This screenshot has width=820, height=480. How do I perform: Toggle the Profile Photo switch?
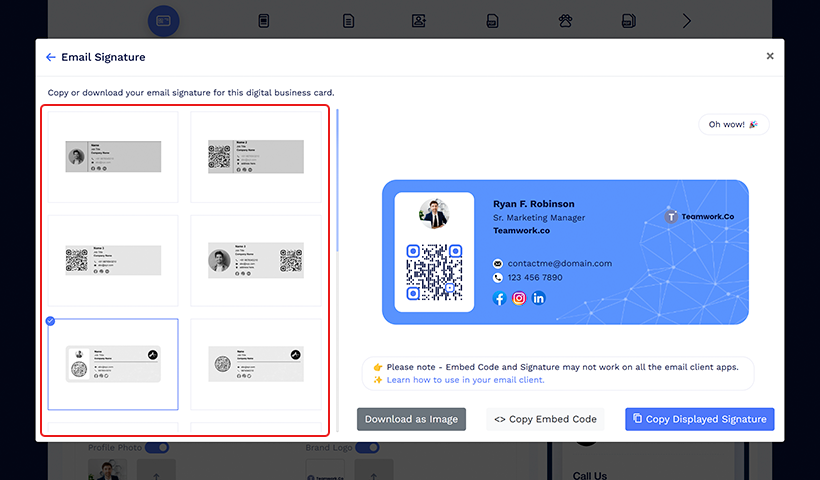157,448
